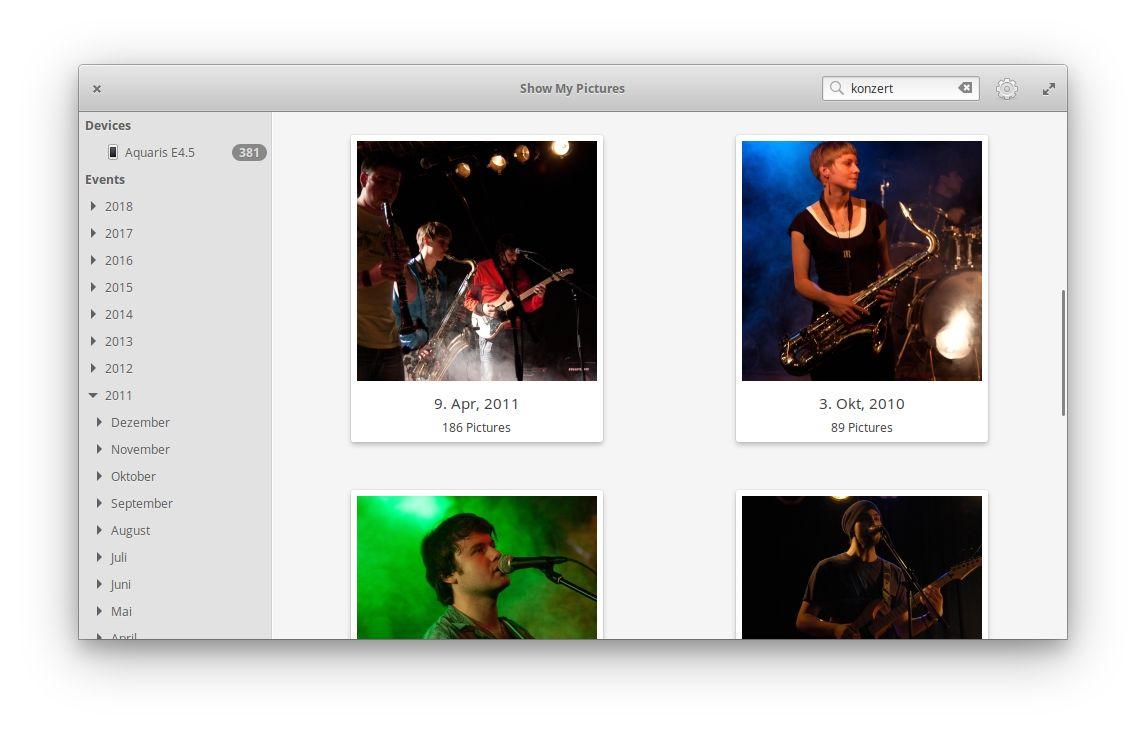Expand the 2016 year node
Viewport: 1146px width, 732px height.
[x=93, y=260]
